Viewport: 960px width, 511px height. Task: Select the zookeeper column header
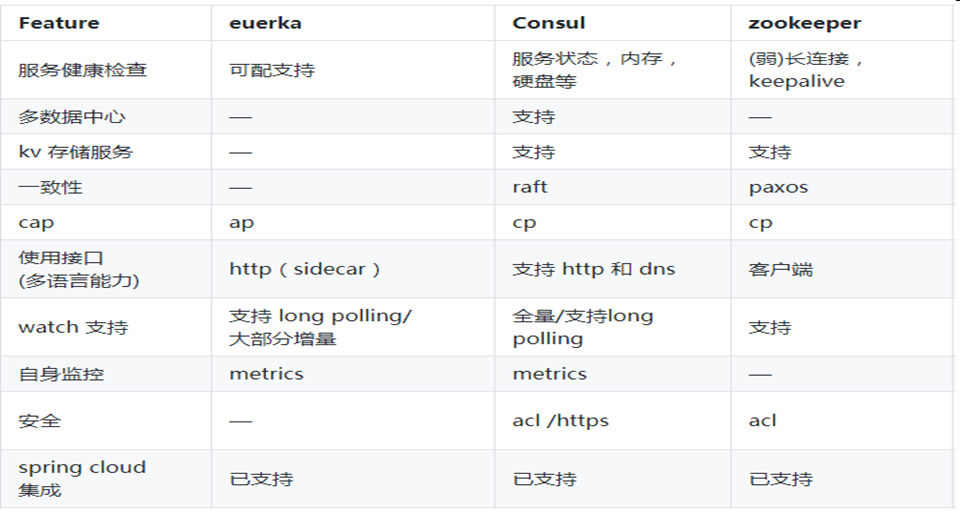804,24
